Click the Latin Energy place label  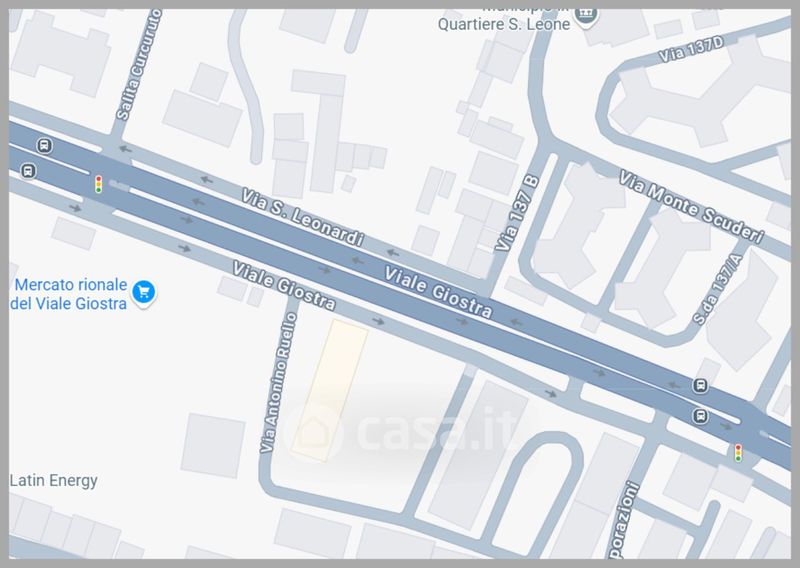coord(54,480)
